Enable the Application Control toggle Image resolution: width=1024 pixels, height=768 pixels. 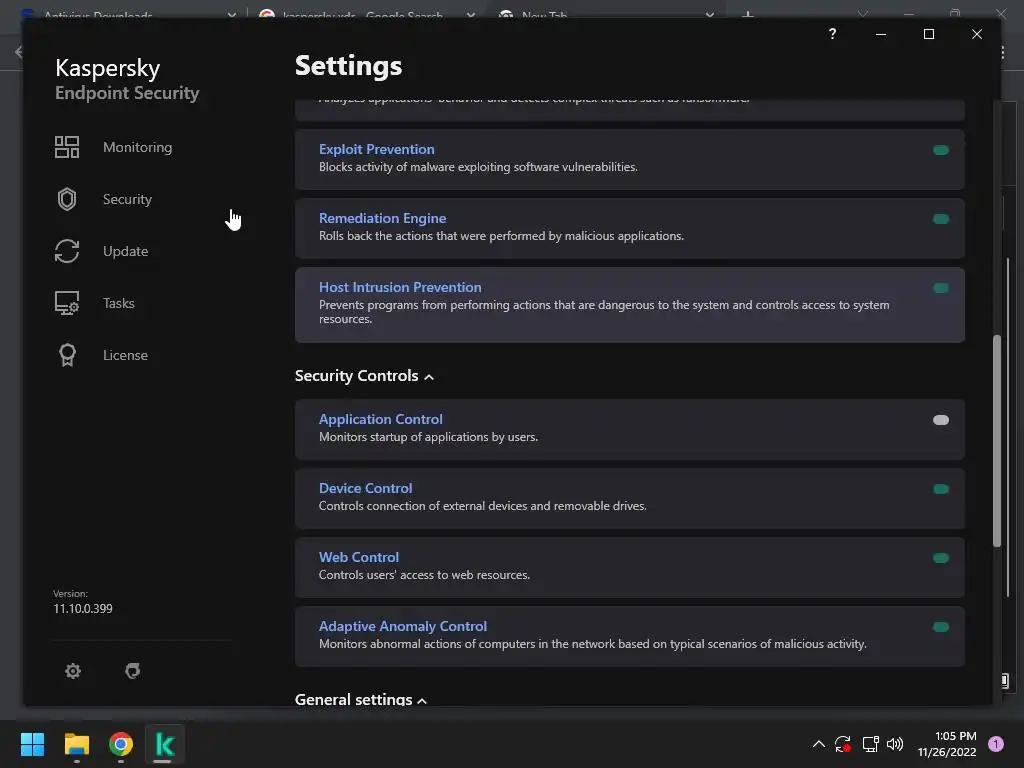[x=940, y=420]
